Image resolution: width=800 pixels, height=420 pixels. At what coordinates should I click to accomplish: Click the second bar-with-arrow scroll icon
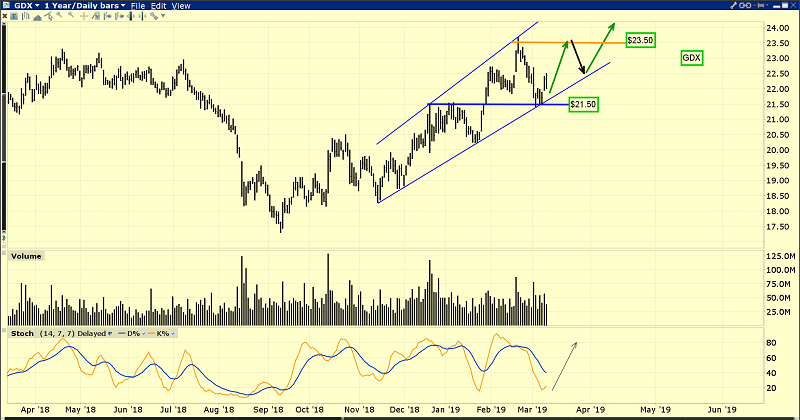(x=119, y=16)
